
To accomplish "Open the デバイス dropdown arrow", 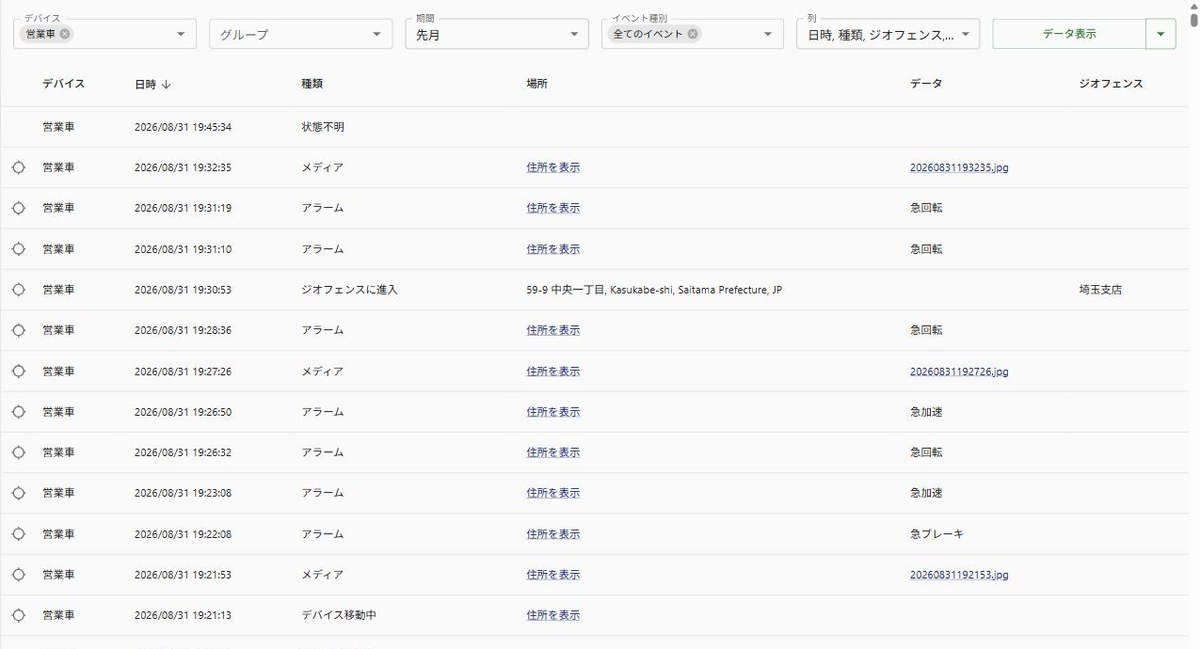I will coord(181,34).
